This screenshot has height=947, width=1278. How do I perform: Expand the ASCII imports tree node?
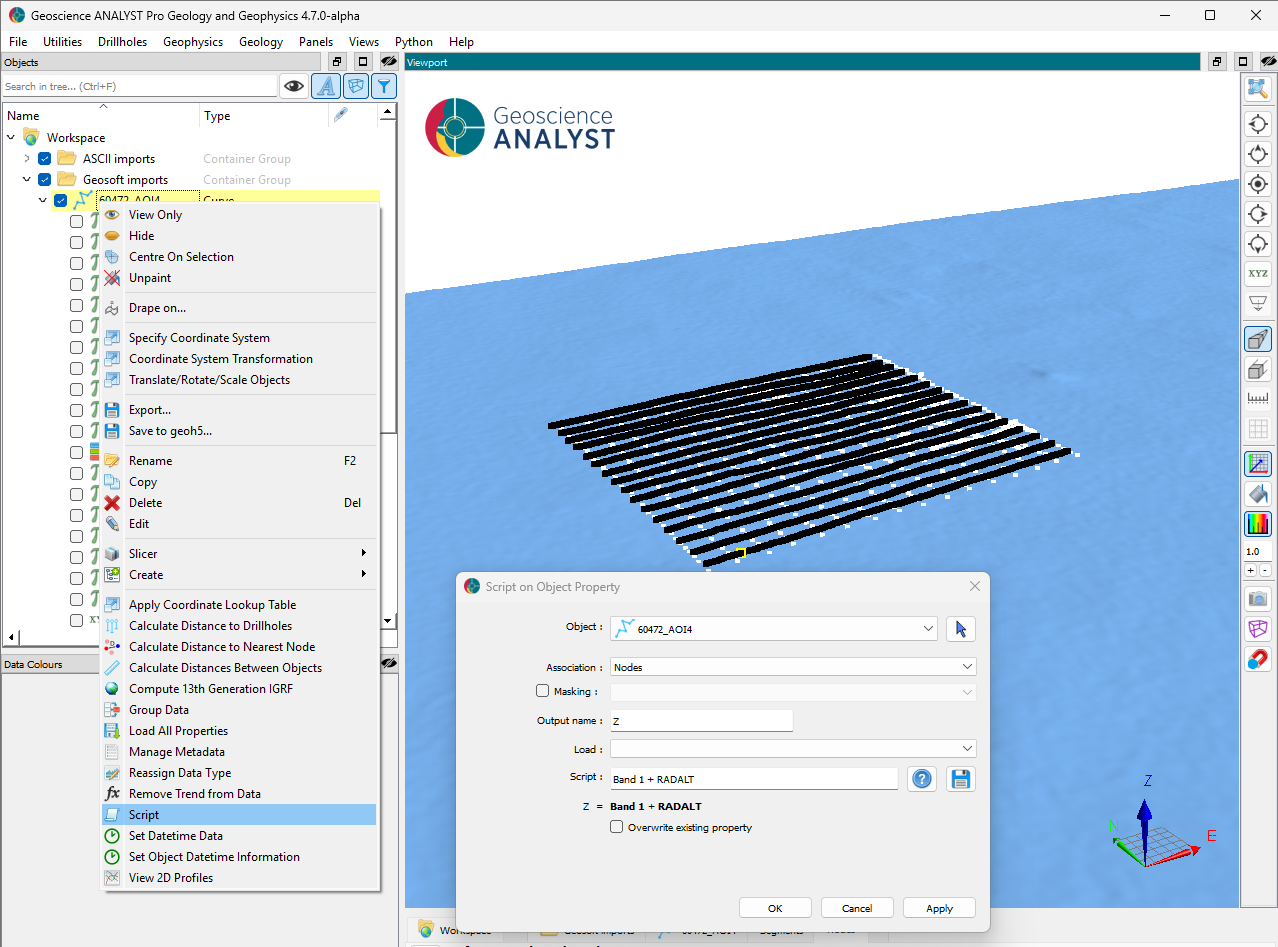pos(27,159)
